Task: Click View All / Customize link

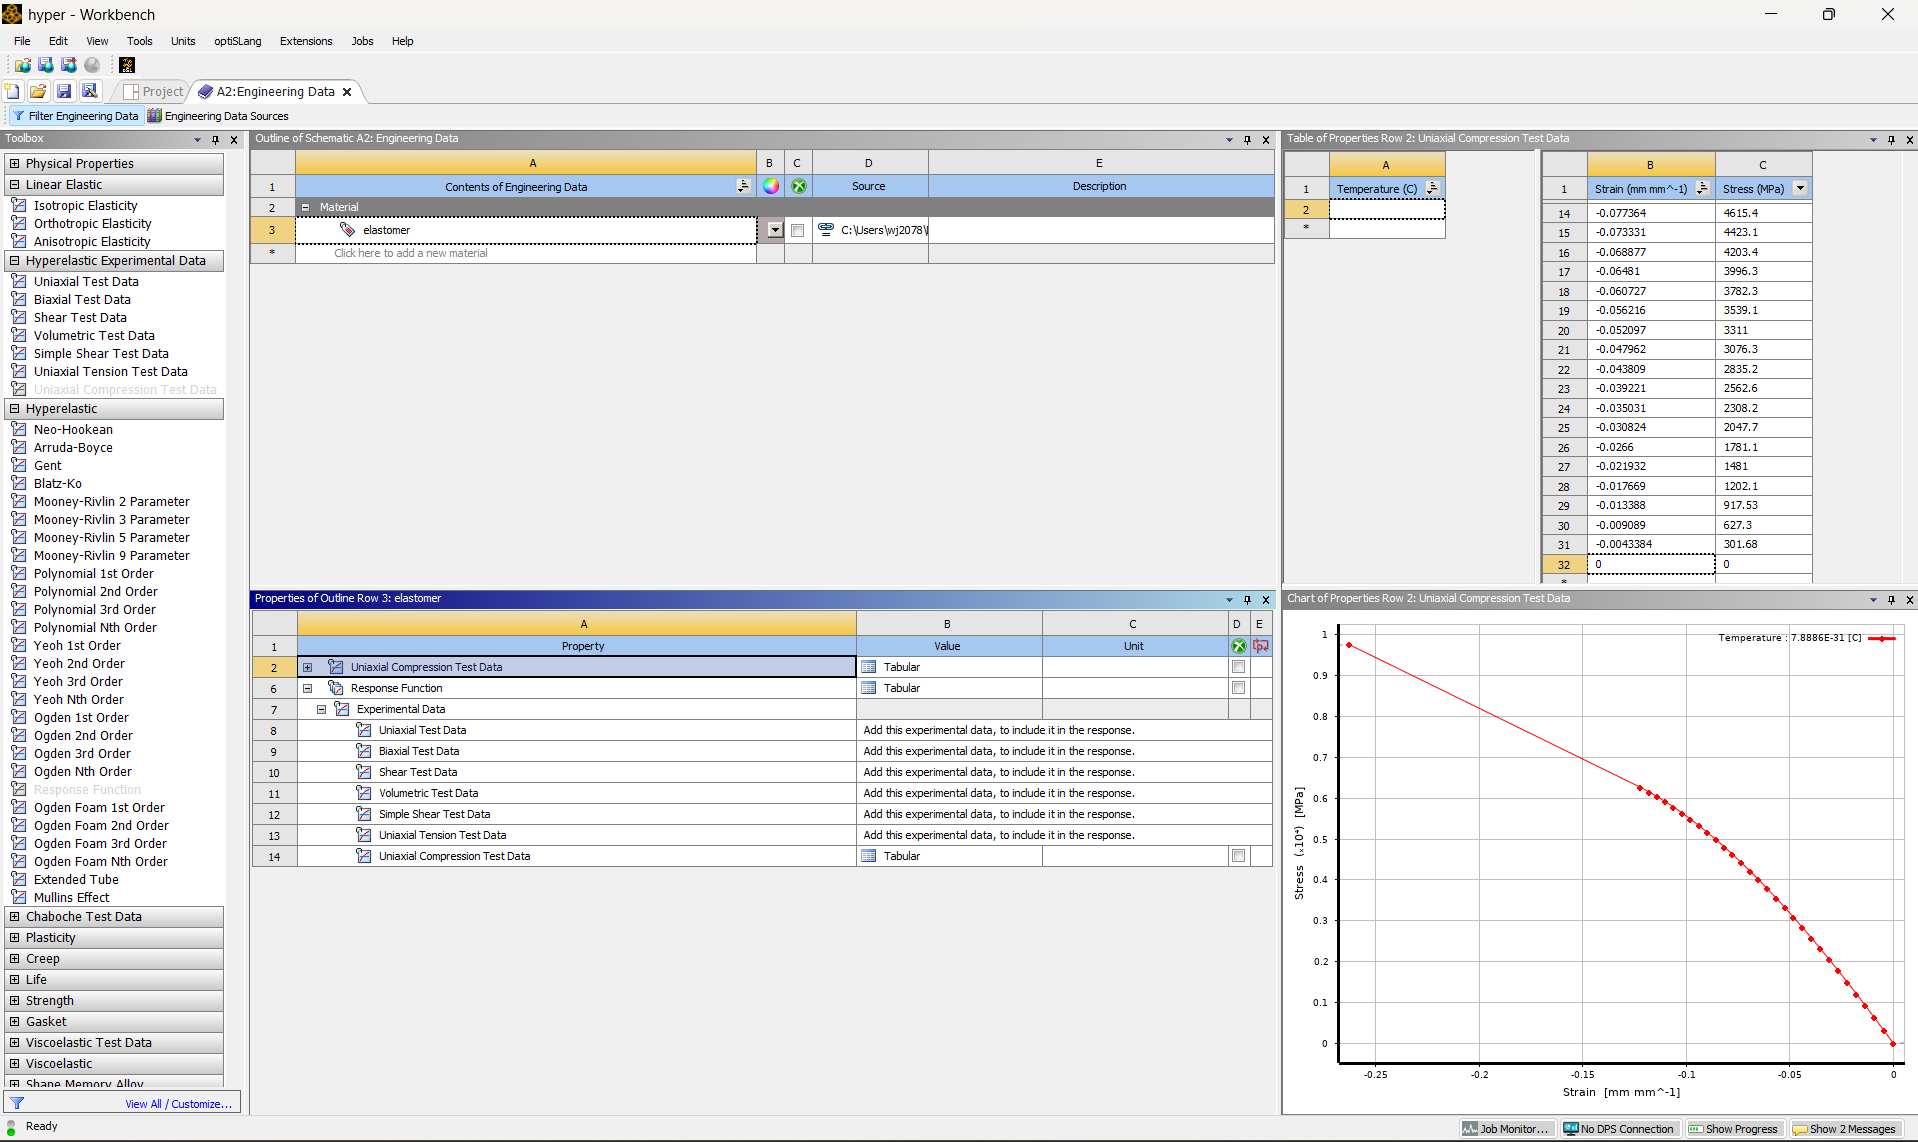Action: [x=178, y=1104]
